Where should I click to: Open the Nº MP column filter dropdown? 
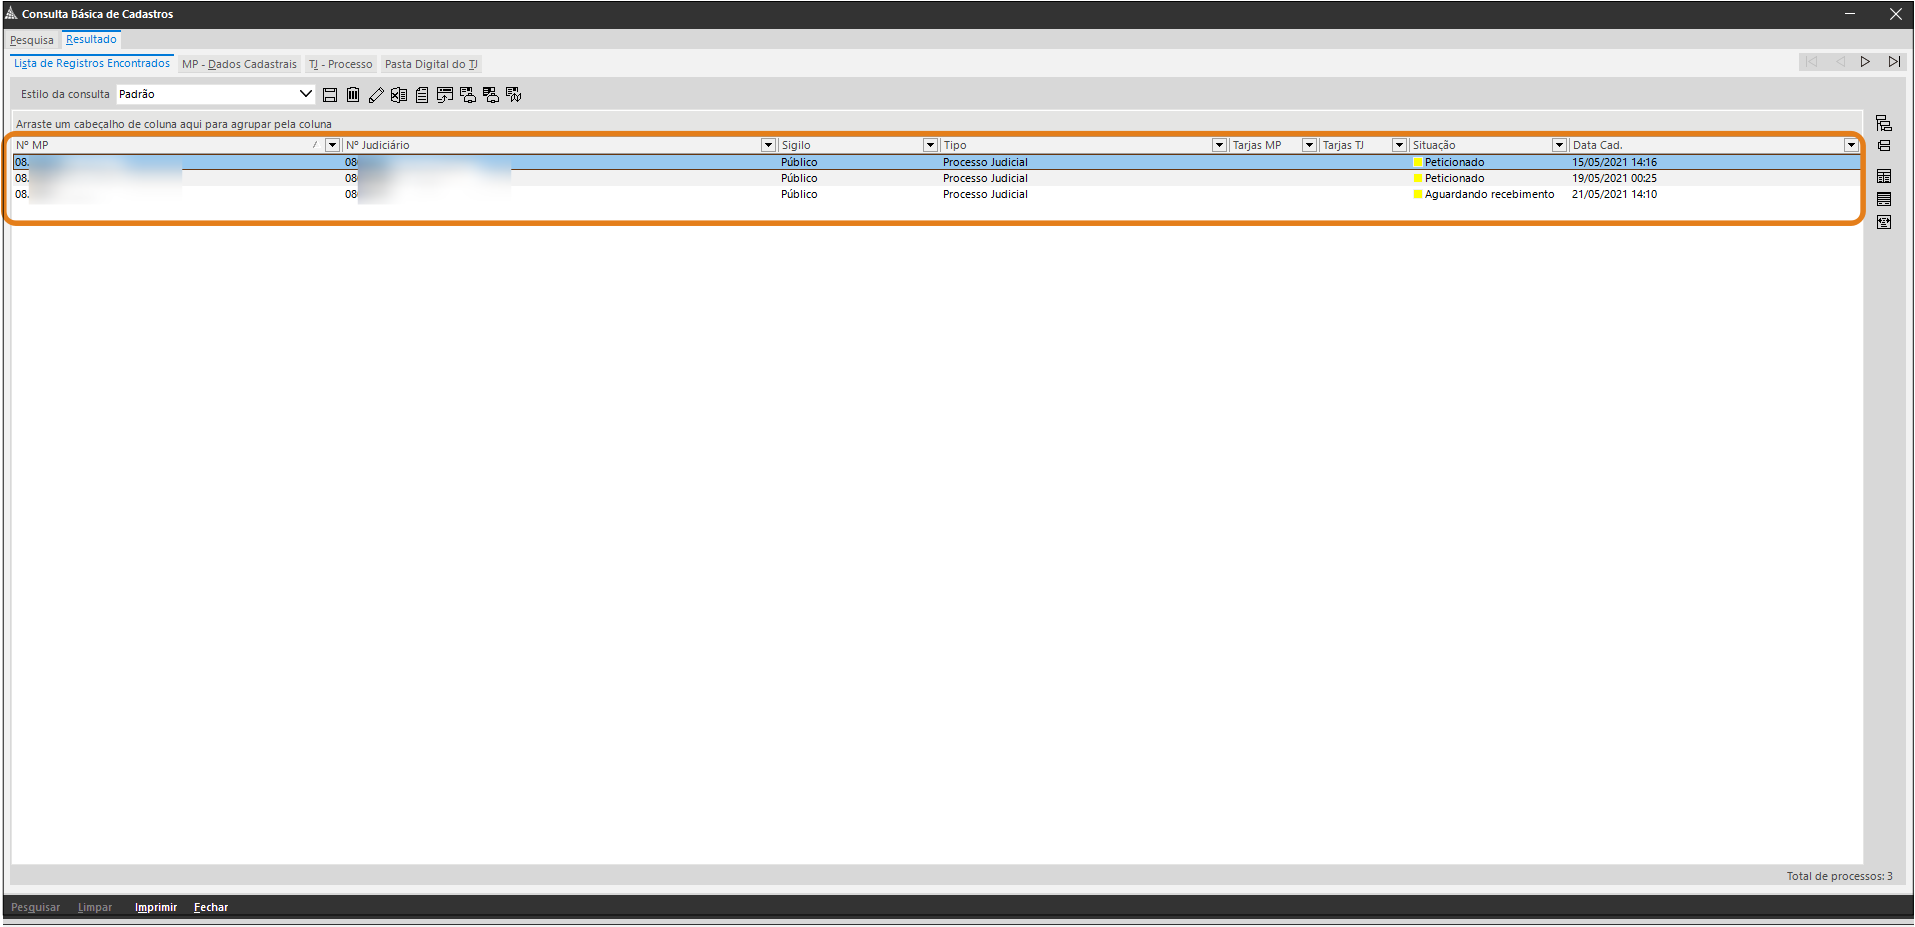click(332, 145)
